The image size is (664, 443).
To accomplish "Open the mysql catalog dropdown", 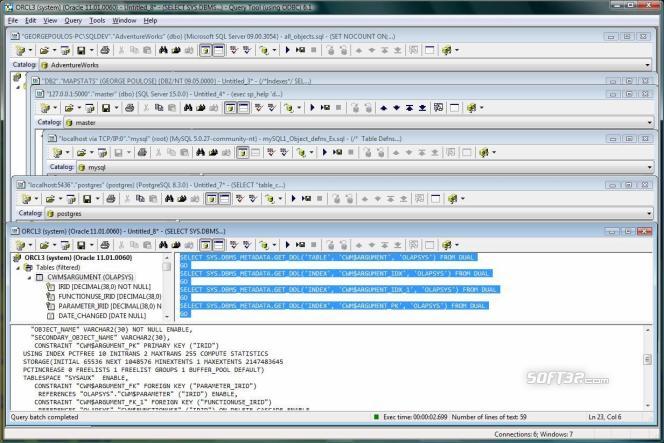I will pyautogui.click(x=650, y=167).
